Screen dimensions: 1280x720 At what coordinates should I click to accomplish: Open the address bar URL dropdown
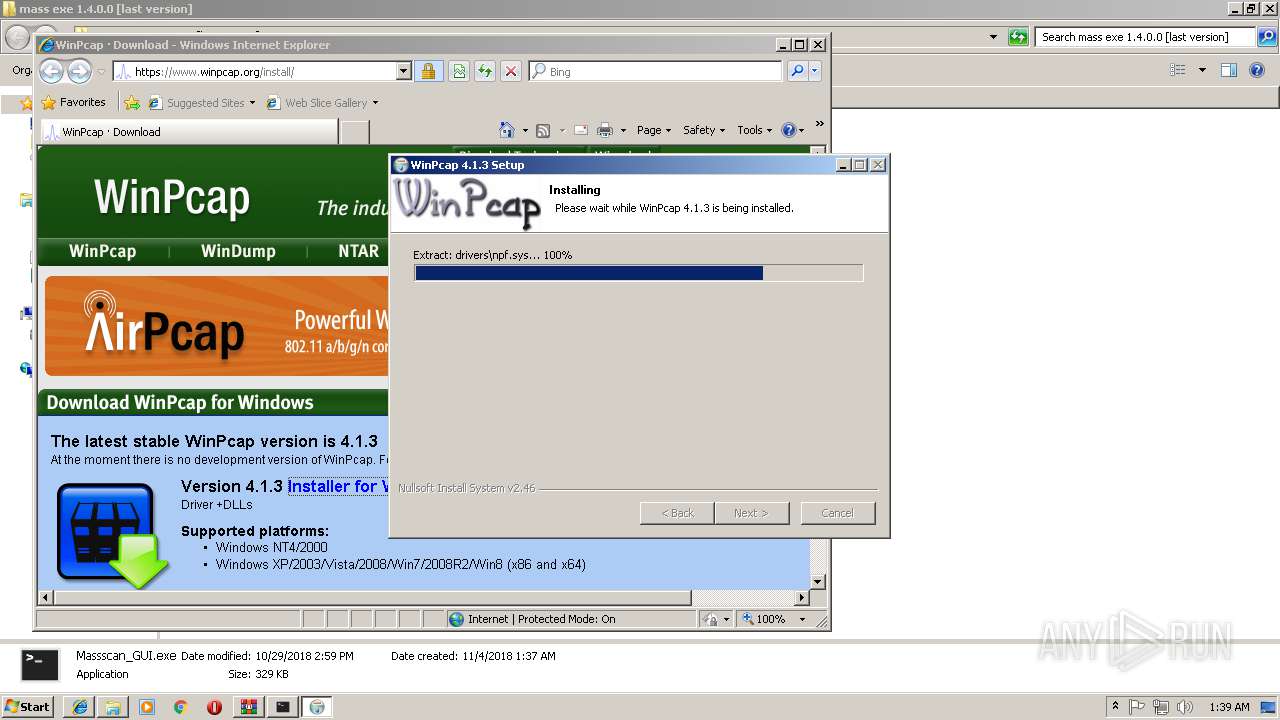click(x=404, y=71)
